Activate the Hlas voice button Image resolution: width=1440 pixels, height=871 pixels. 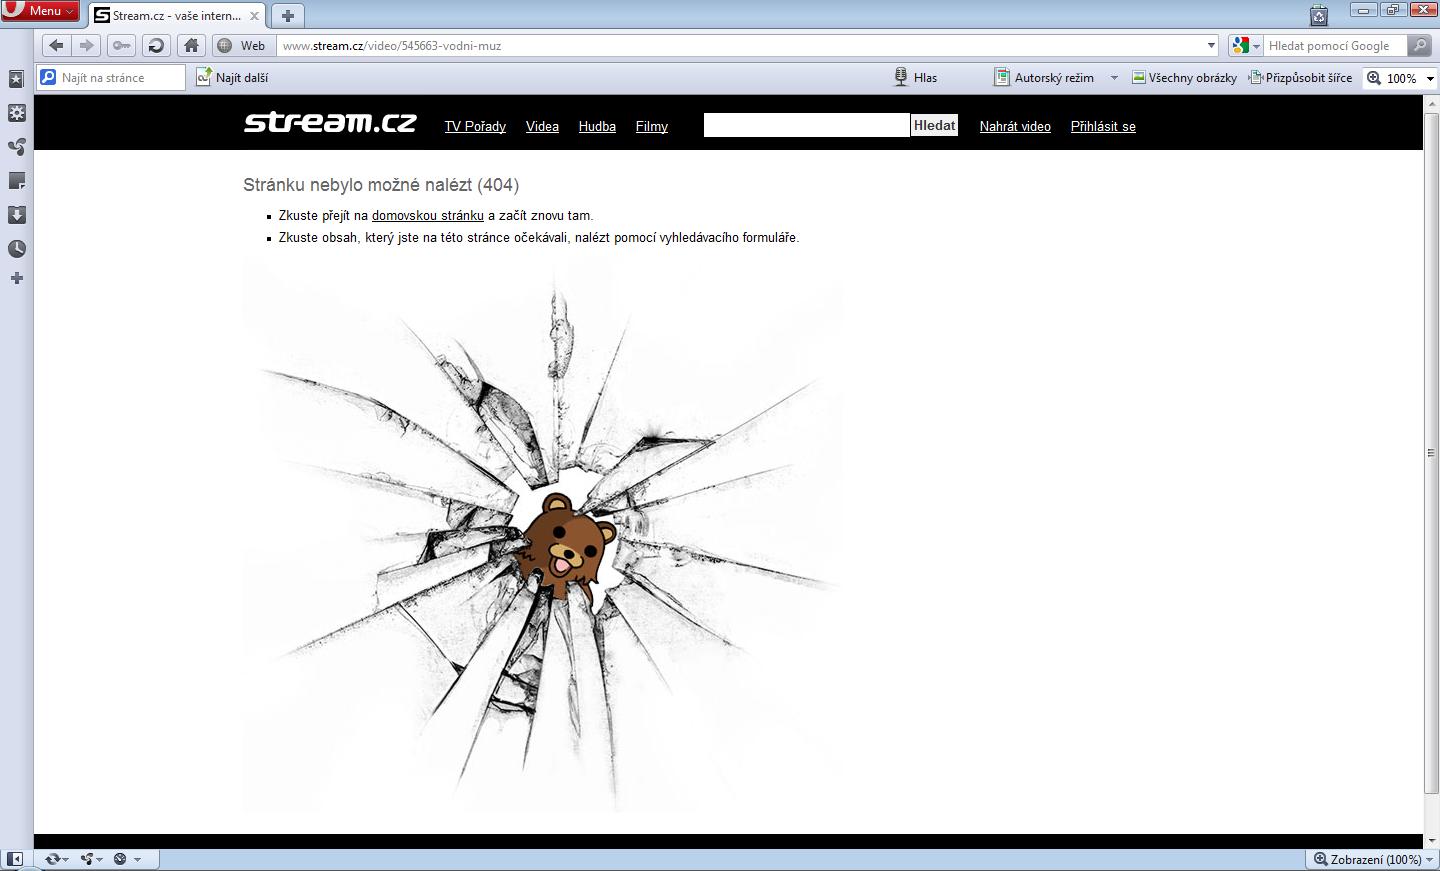tap(915, 77)
